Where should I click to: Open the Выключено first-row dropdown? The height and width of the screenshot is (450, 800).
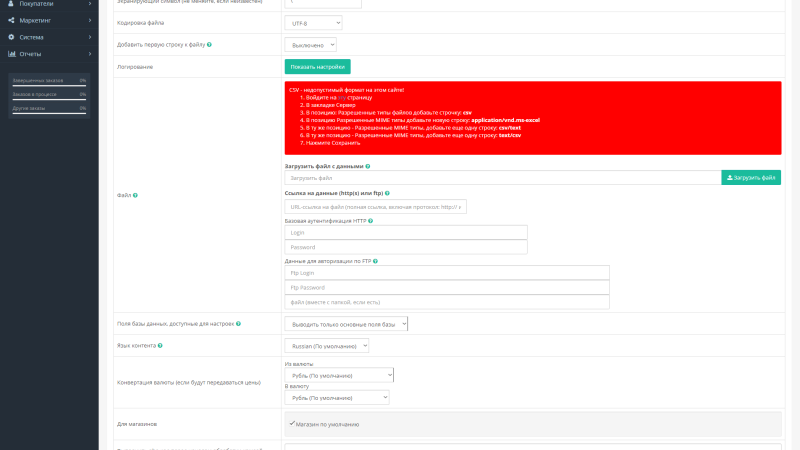(x=310, y=45)
